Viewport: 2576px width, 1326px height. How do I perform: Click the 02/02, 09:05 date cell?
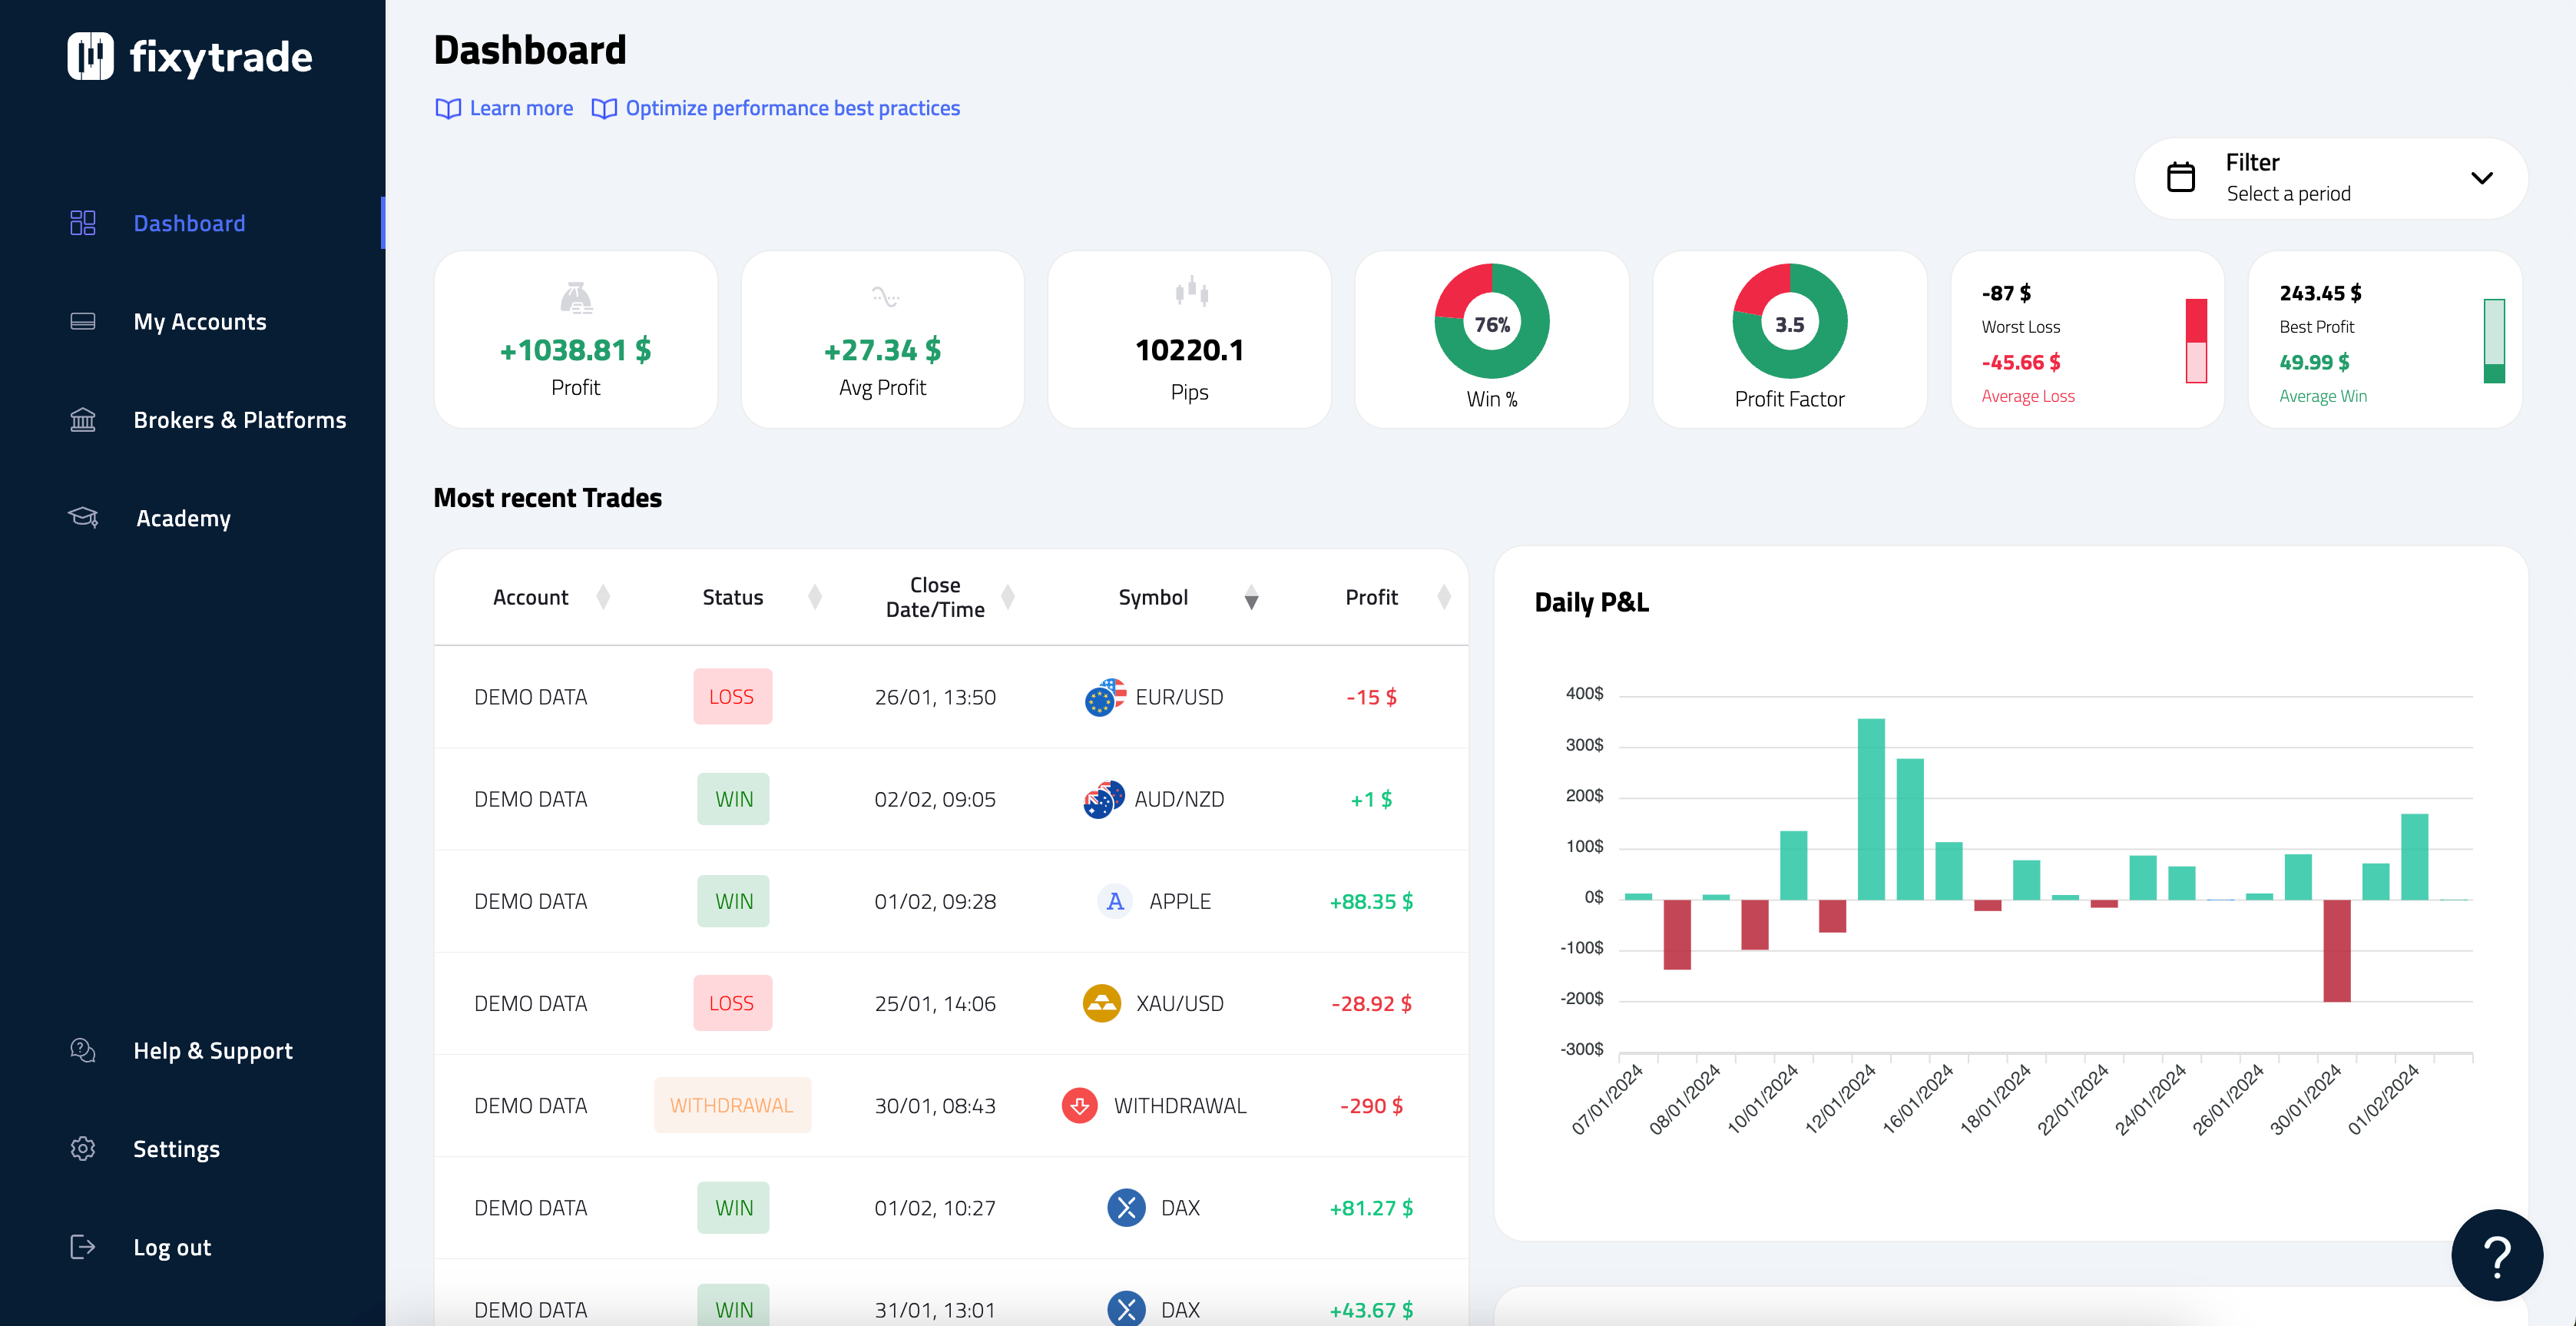coord(935,799)
